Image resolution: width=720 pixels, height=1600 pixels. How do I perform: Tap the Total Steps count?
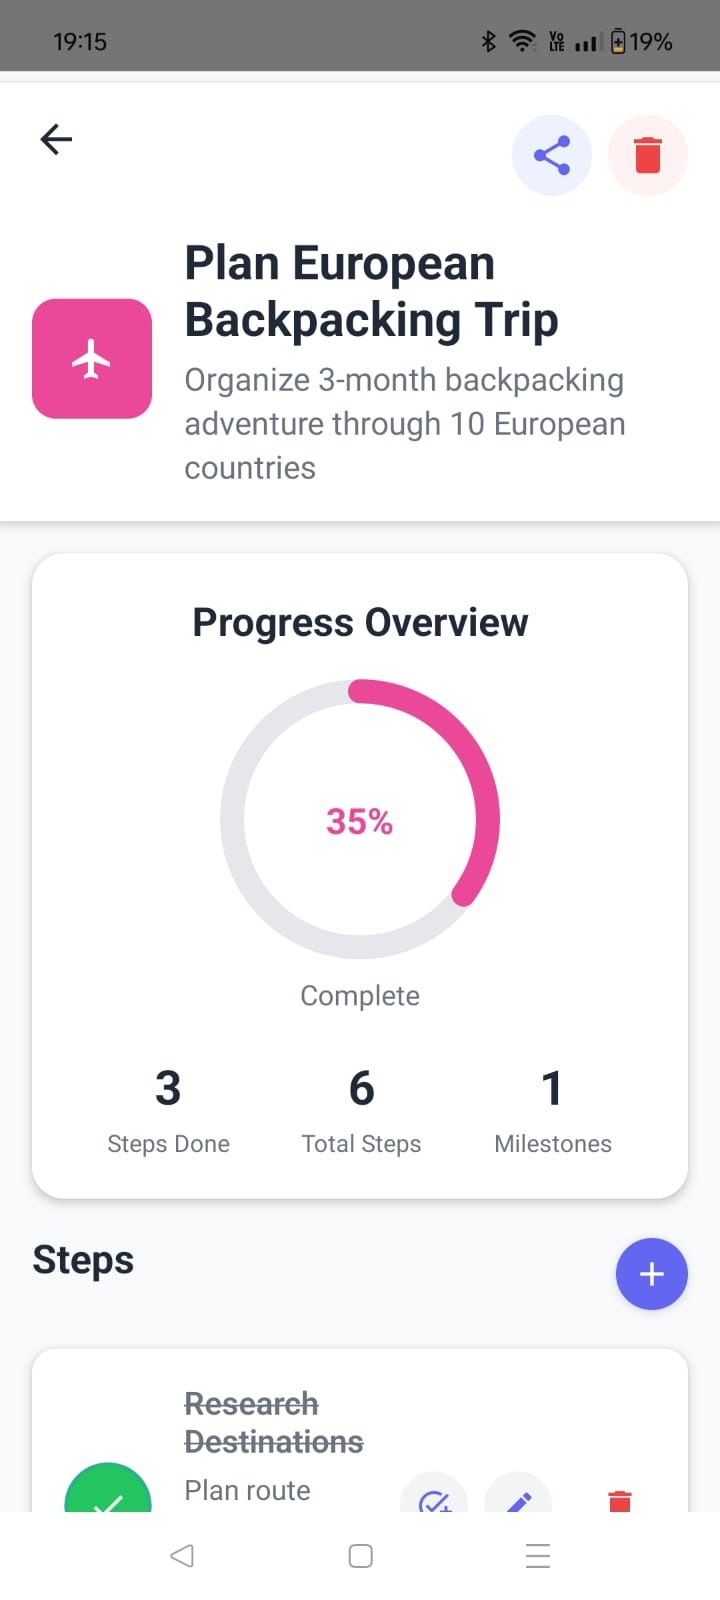pos(360,1110)
